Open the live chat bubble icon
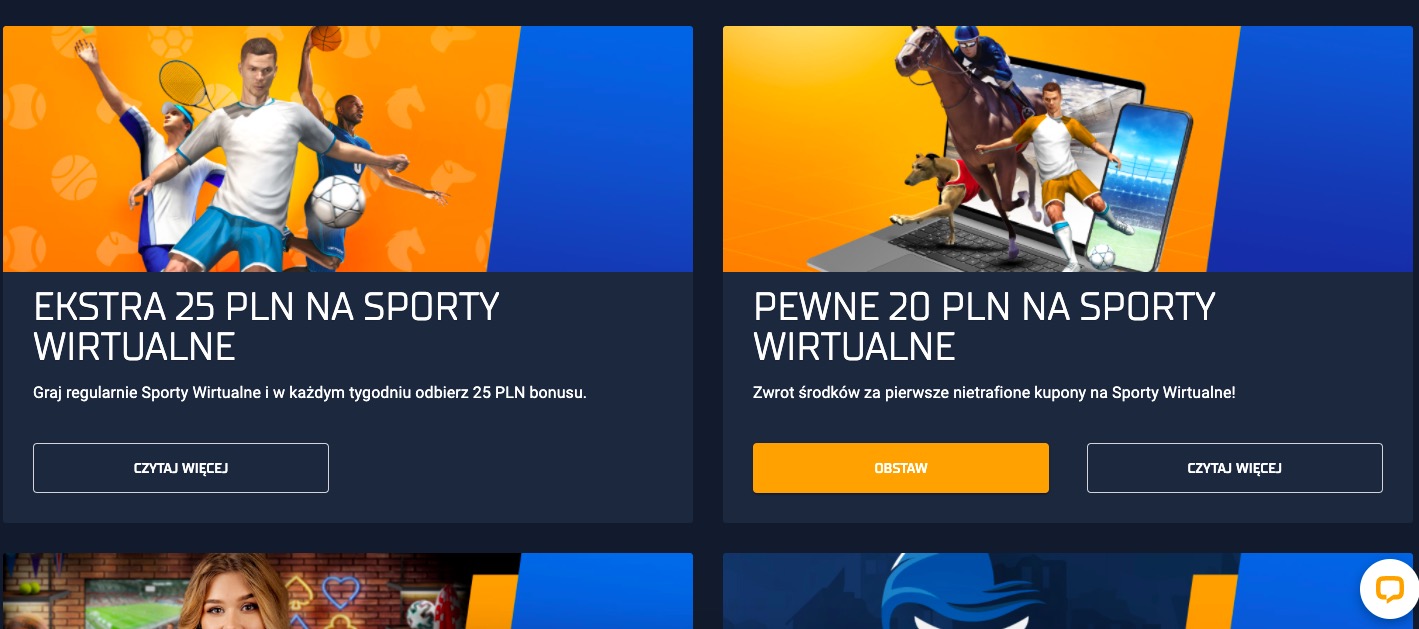Viewport: 1419px width, 629px height. tap(1389, 588)
